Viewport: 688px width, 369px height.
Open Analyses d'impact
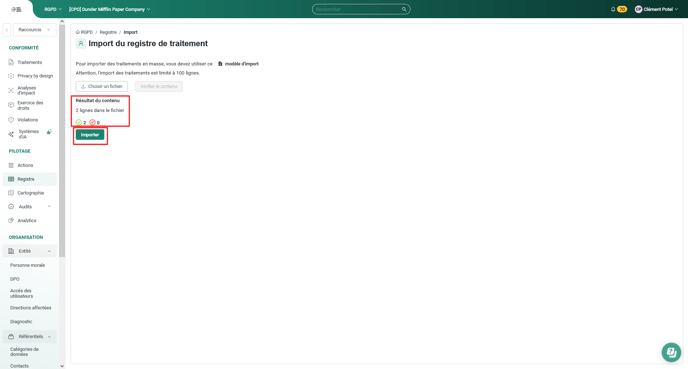pyautogui.click(x=27, y=90)
